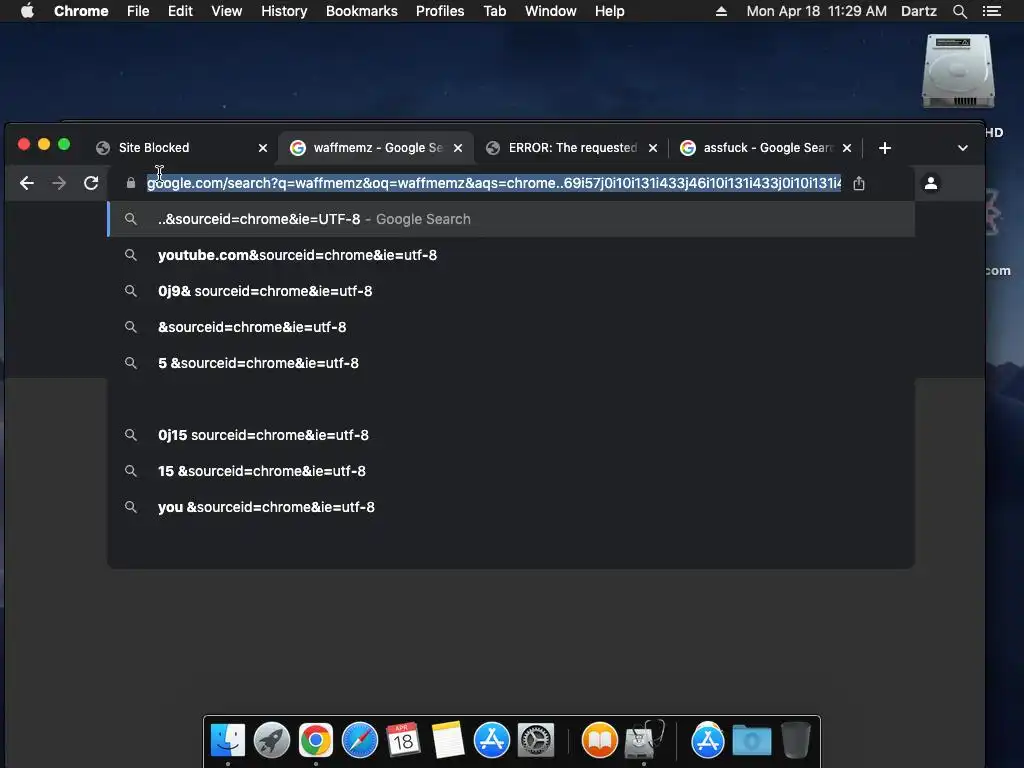Open the Chrome profile avatar
Image resolution: width=1024 pixels, height=768 pixels.
click(x=931, y=184)
